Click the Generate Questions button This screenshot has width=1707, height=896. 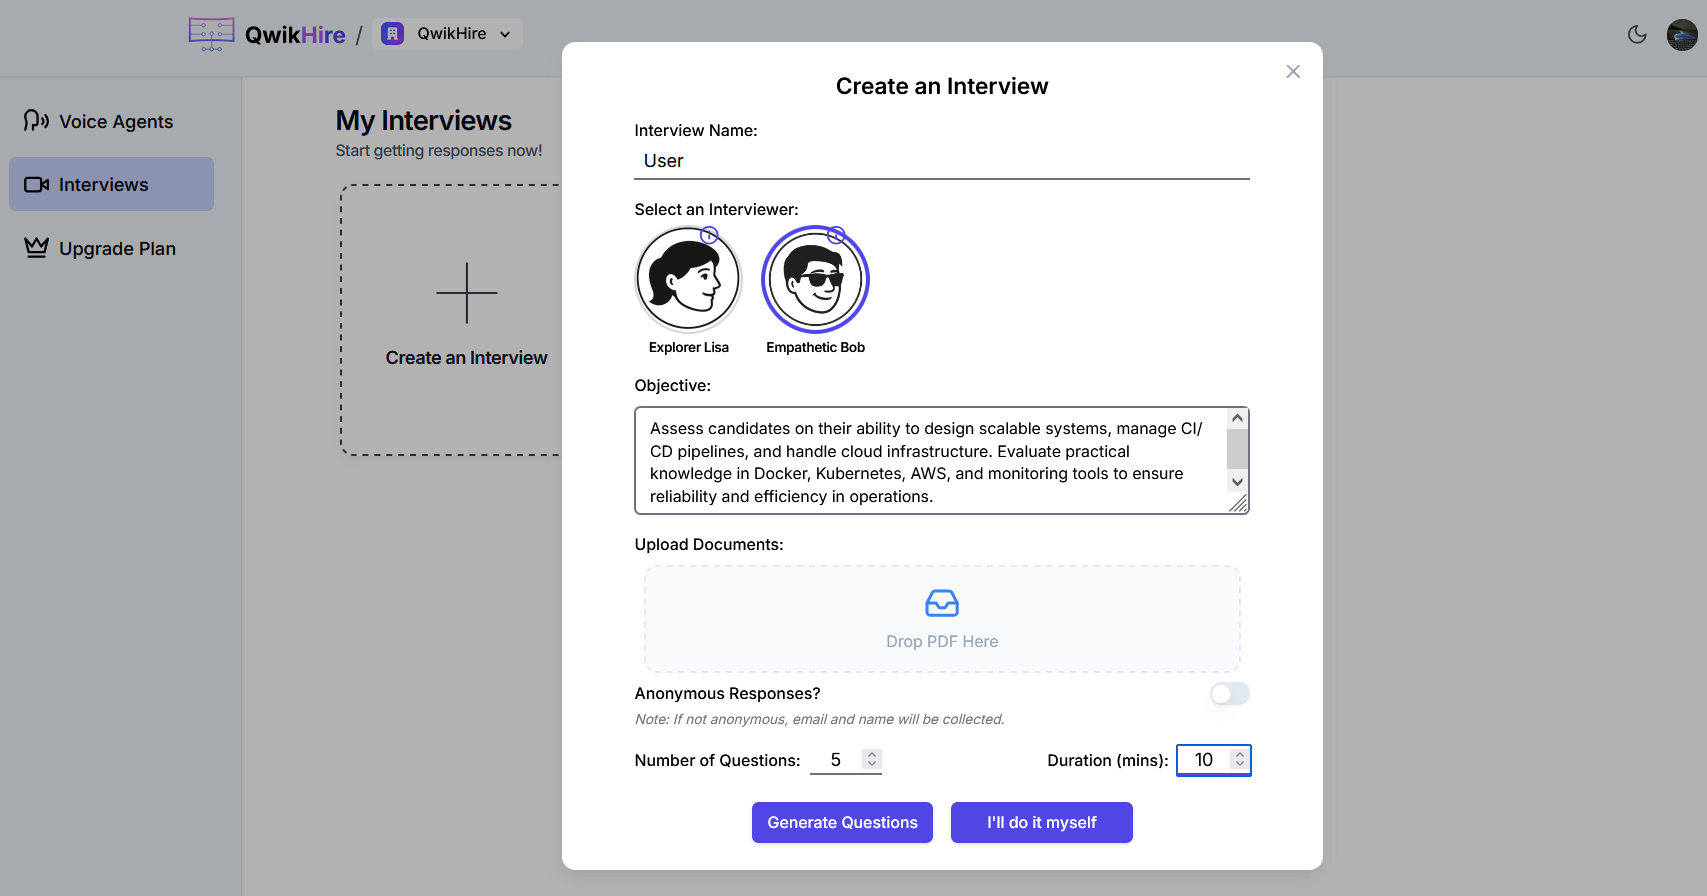(x=842, y=822)
